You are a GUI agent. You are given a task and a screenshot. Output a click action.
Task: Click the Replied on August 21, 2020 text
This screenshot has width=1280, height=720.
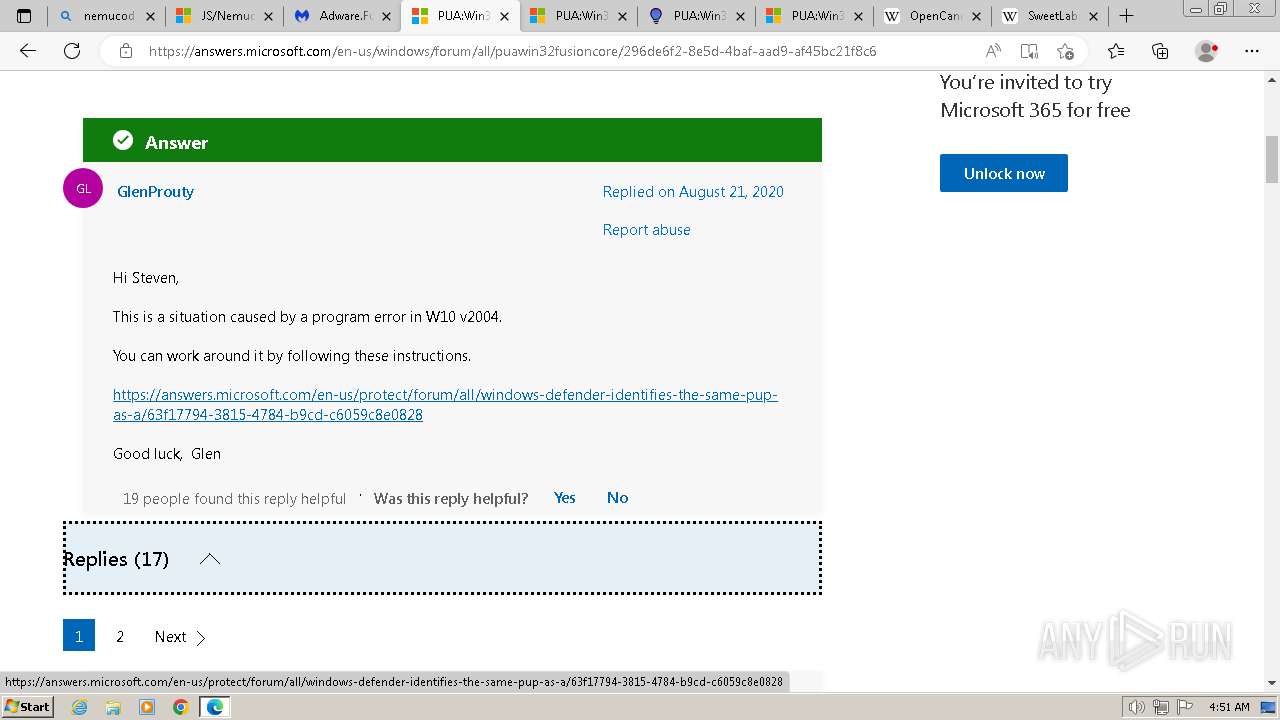pyautogui.click(x=693, y=191)
